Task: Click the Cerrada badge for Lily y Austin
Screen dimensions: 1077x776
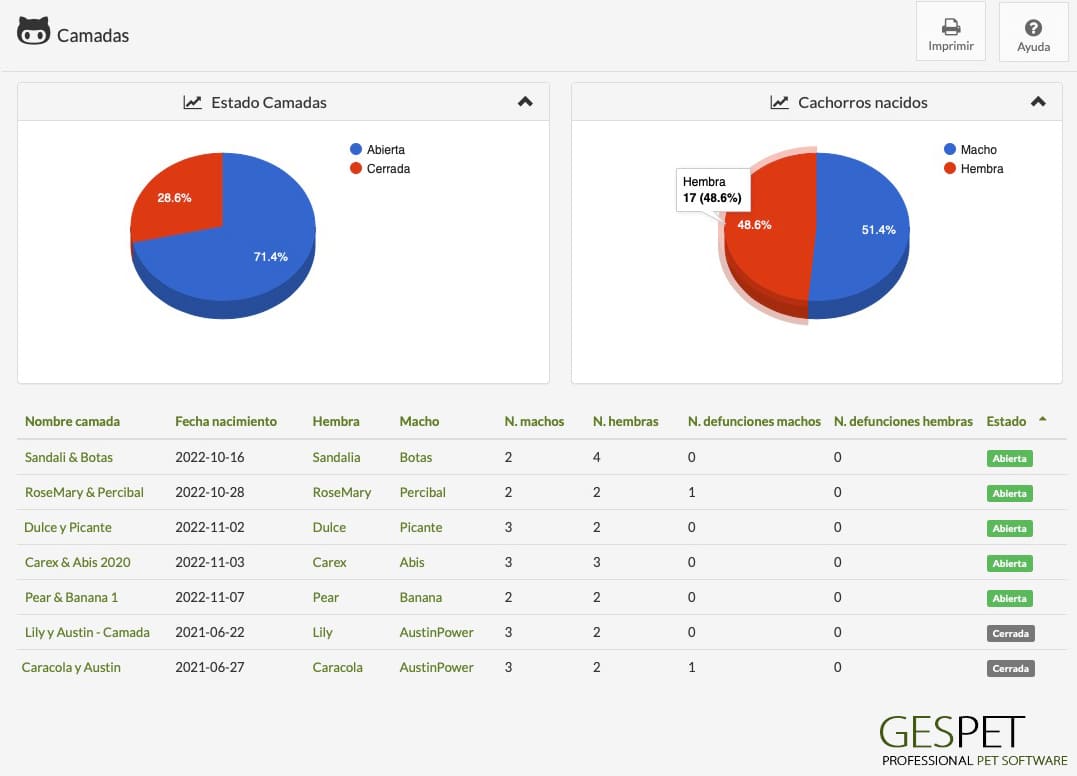Action: click(x=1010, y=633)
